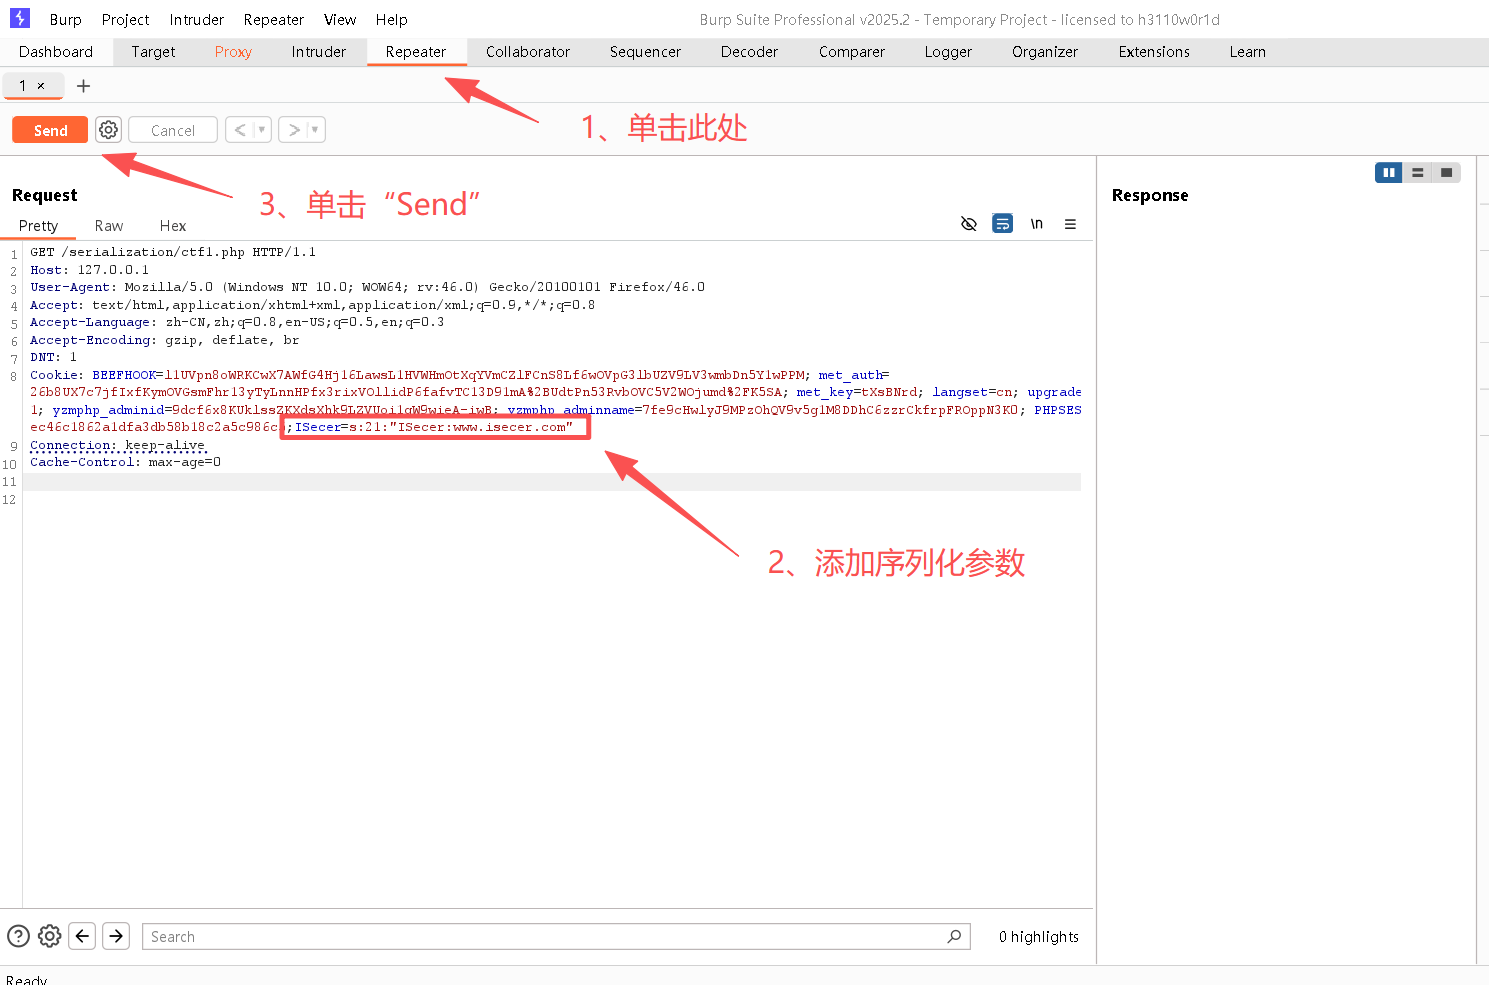Click the Connection: keep-alive header

[x=117, y=445]
